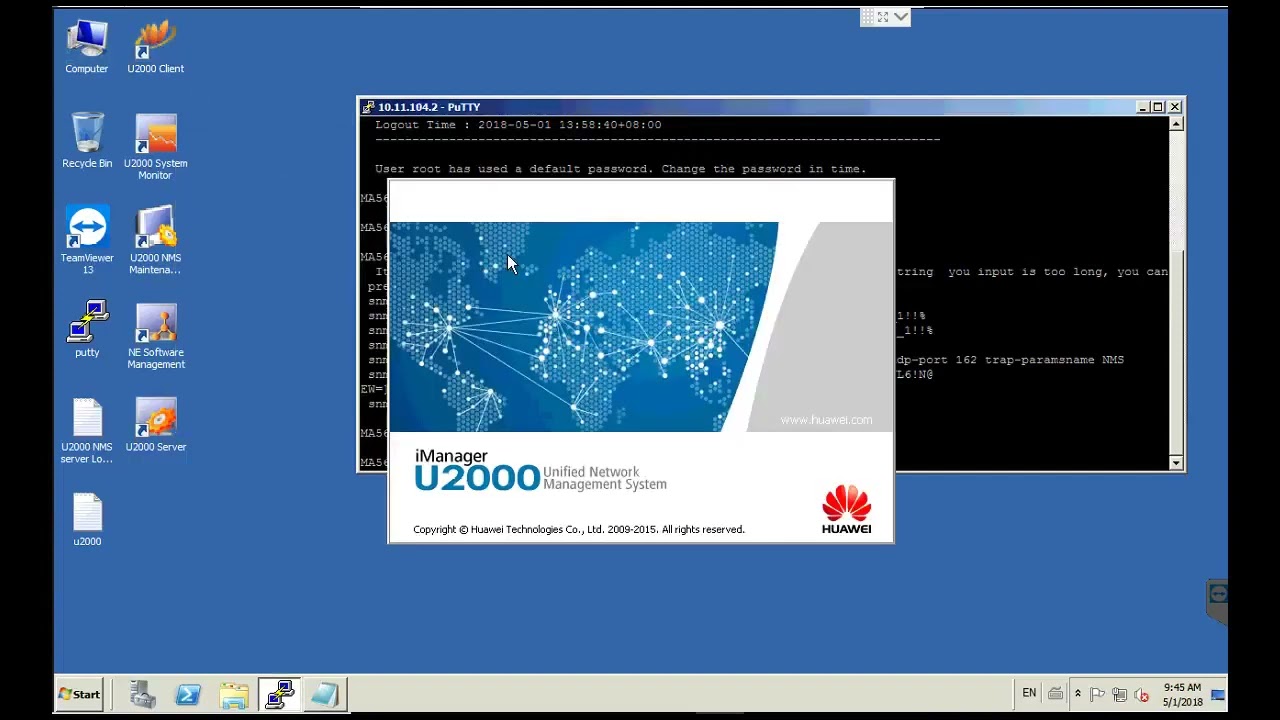
Task: Maximize the PuTTY window
Action: [x=1158, y=107]
